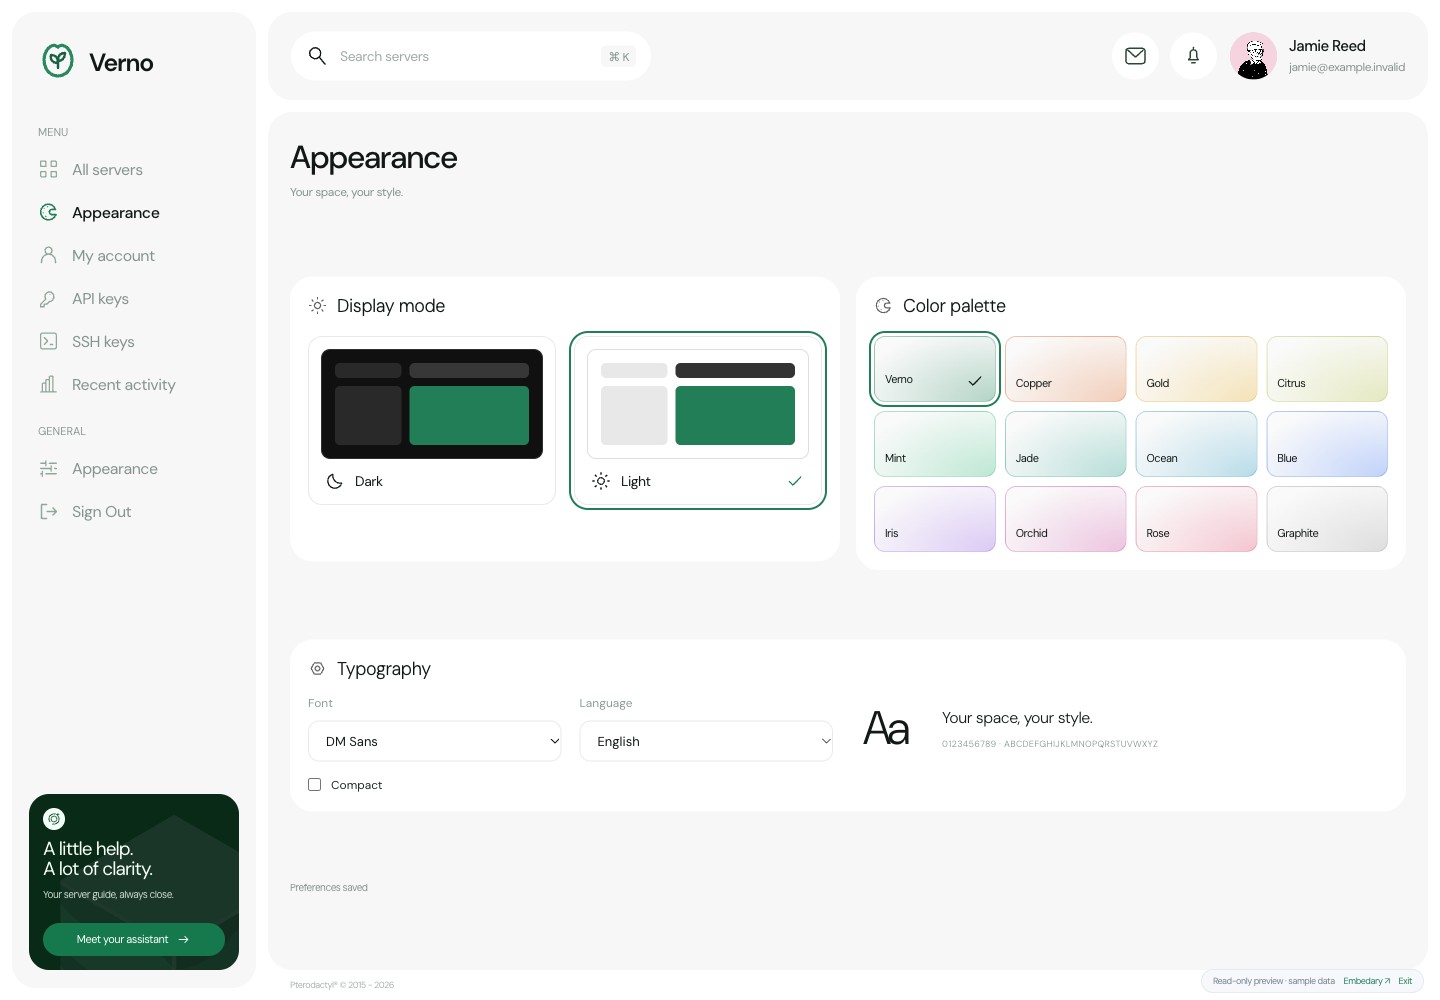Enable the Compact checkbox
The height and width of the screenshot is (1000, 1440).
(x=315, y=785)
